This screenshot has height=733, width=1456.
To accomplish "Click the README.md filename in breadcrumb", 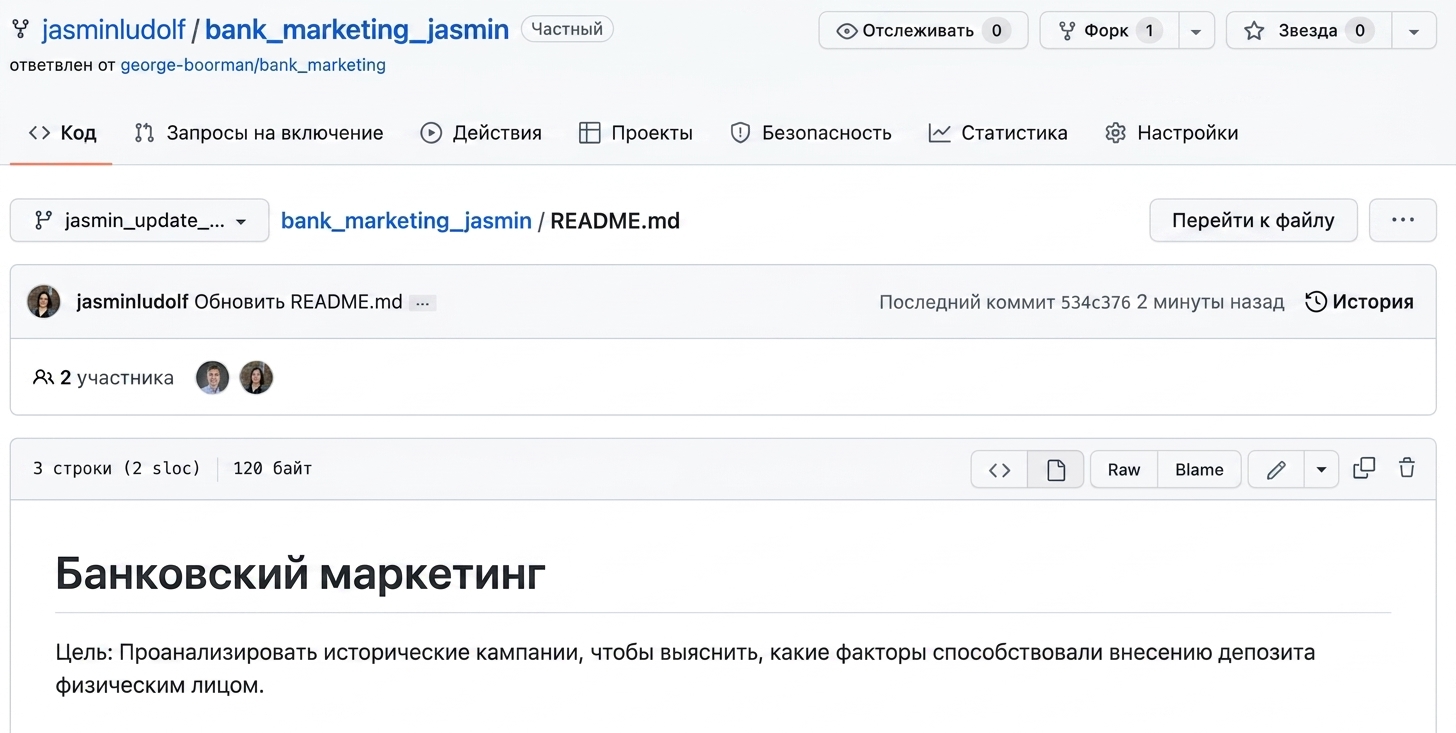I will coord(615,221).
